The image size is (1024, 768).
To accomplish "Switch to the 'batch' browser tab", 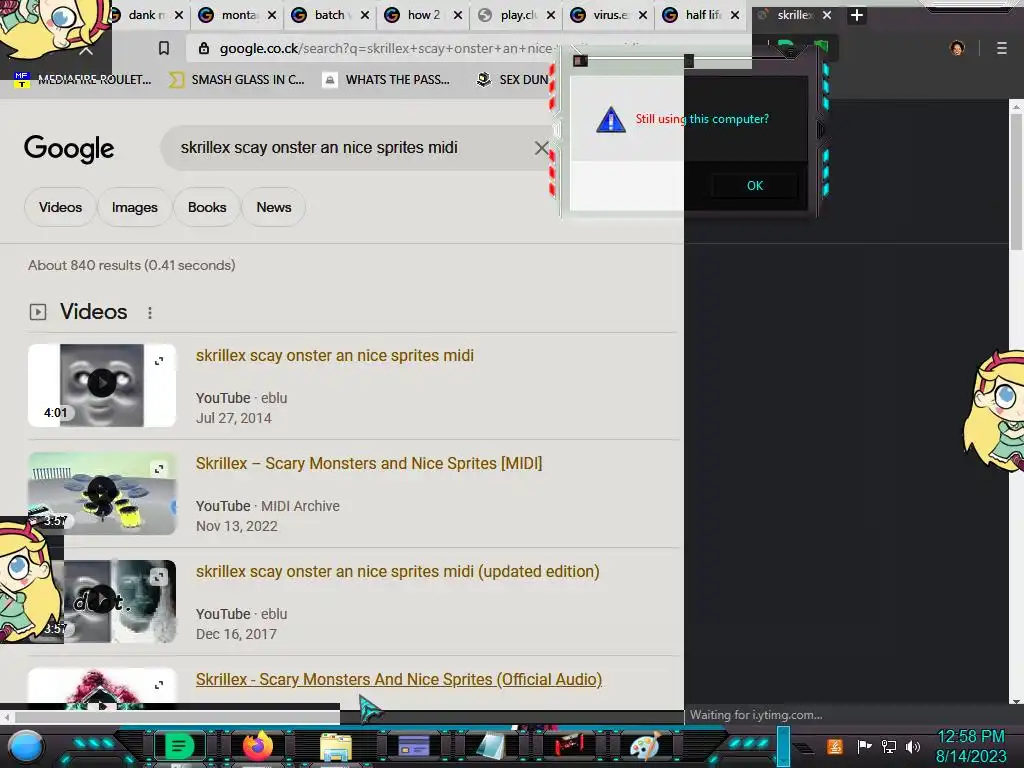I will tap(329, 15).
